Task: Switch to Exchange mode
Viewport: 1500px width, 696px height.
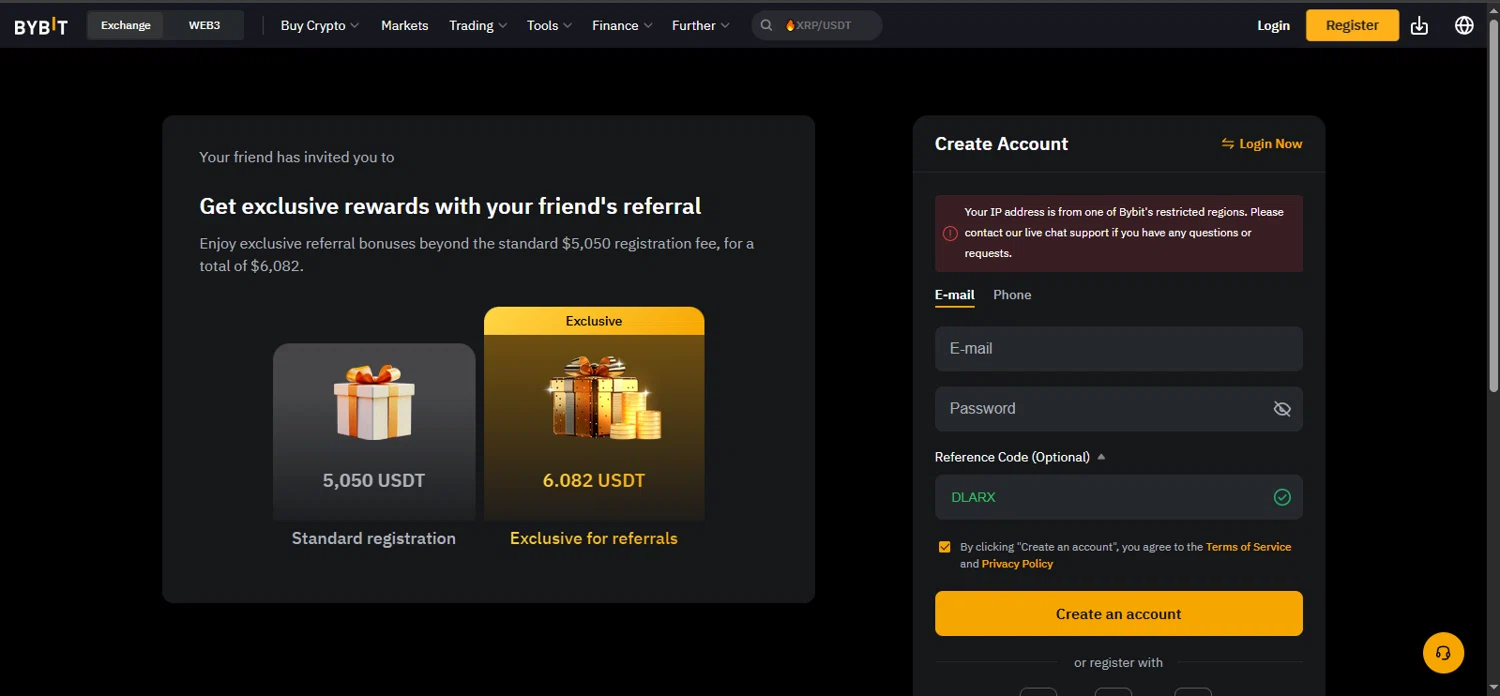Action: [x=126, y=26]
